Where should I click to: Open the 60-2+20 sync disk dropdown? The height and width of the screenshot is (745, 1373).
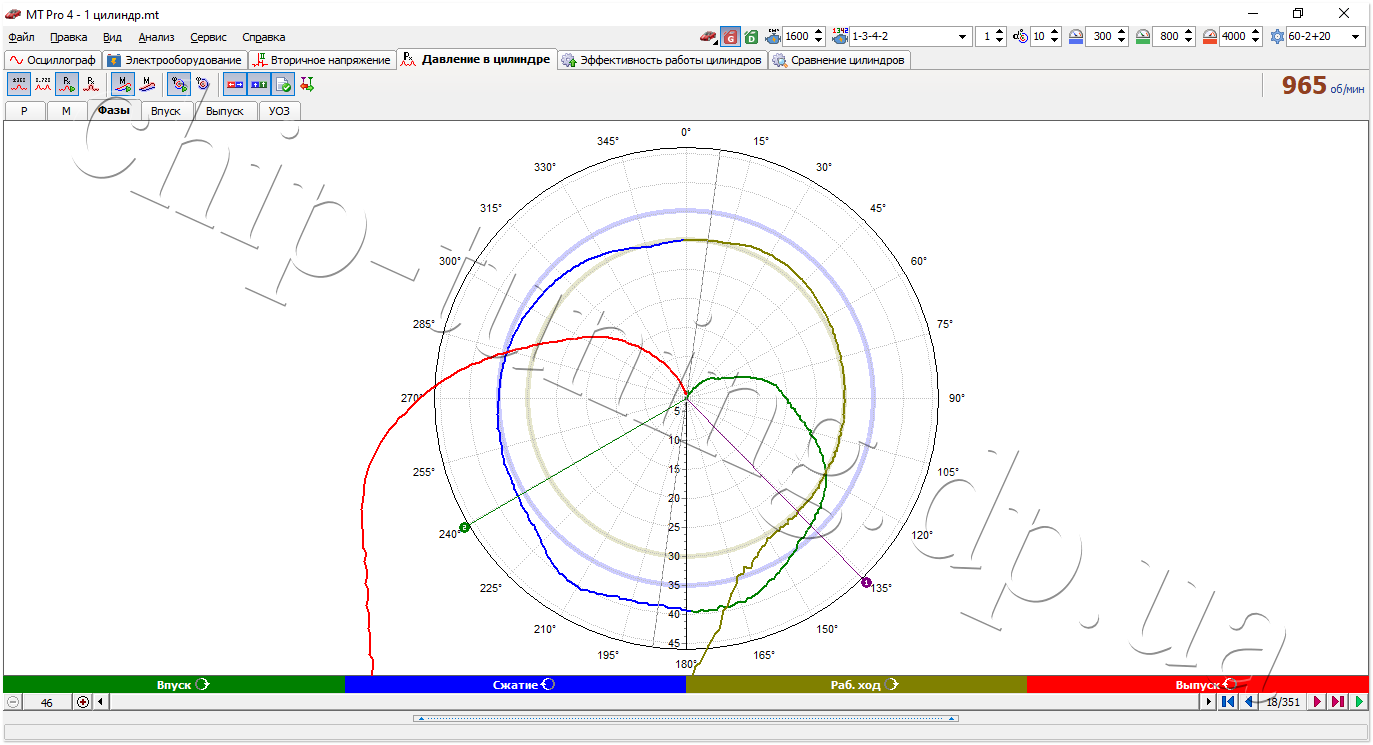[1326, 36]
